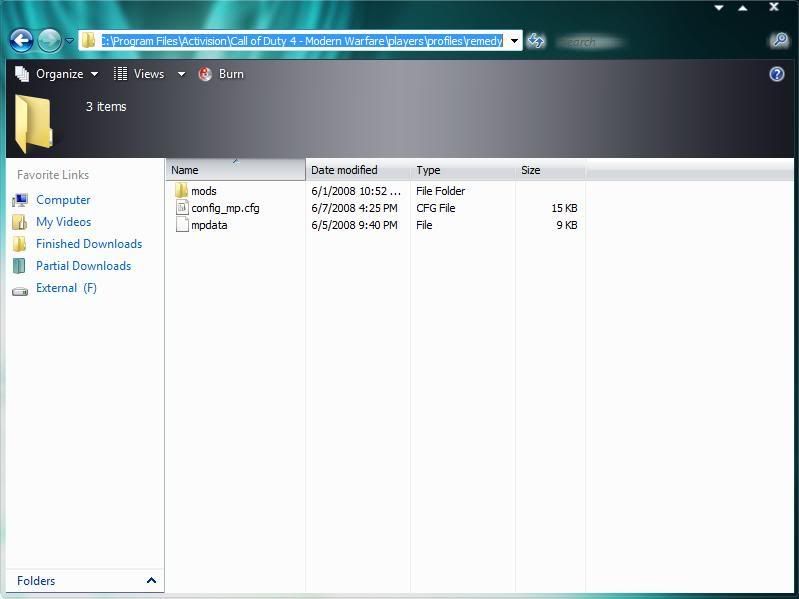Click the folder icon in address bar
799x599 pixels.
pos(88,40)
